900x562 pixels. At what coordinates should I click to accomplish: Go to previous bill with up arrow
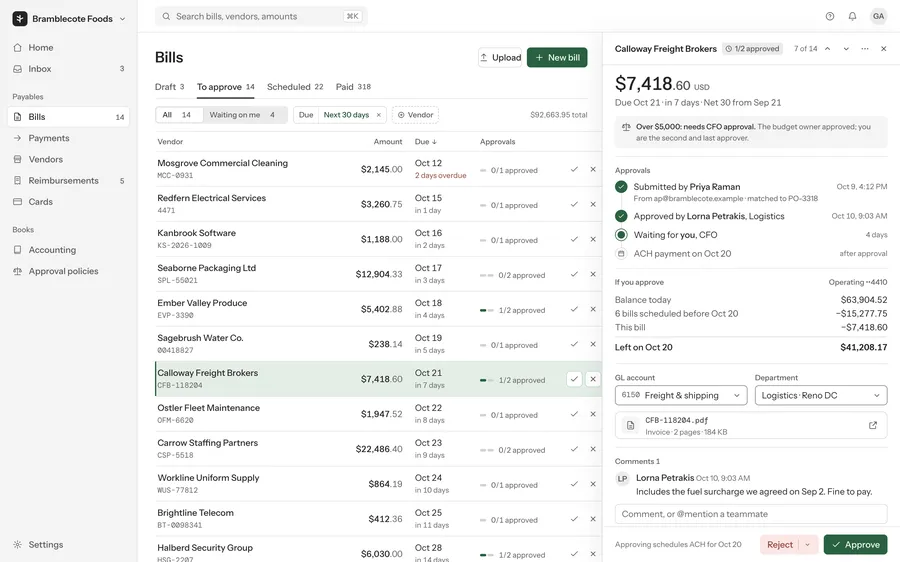tap(828, 49)
